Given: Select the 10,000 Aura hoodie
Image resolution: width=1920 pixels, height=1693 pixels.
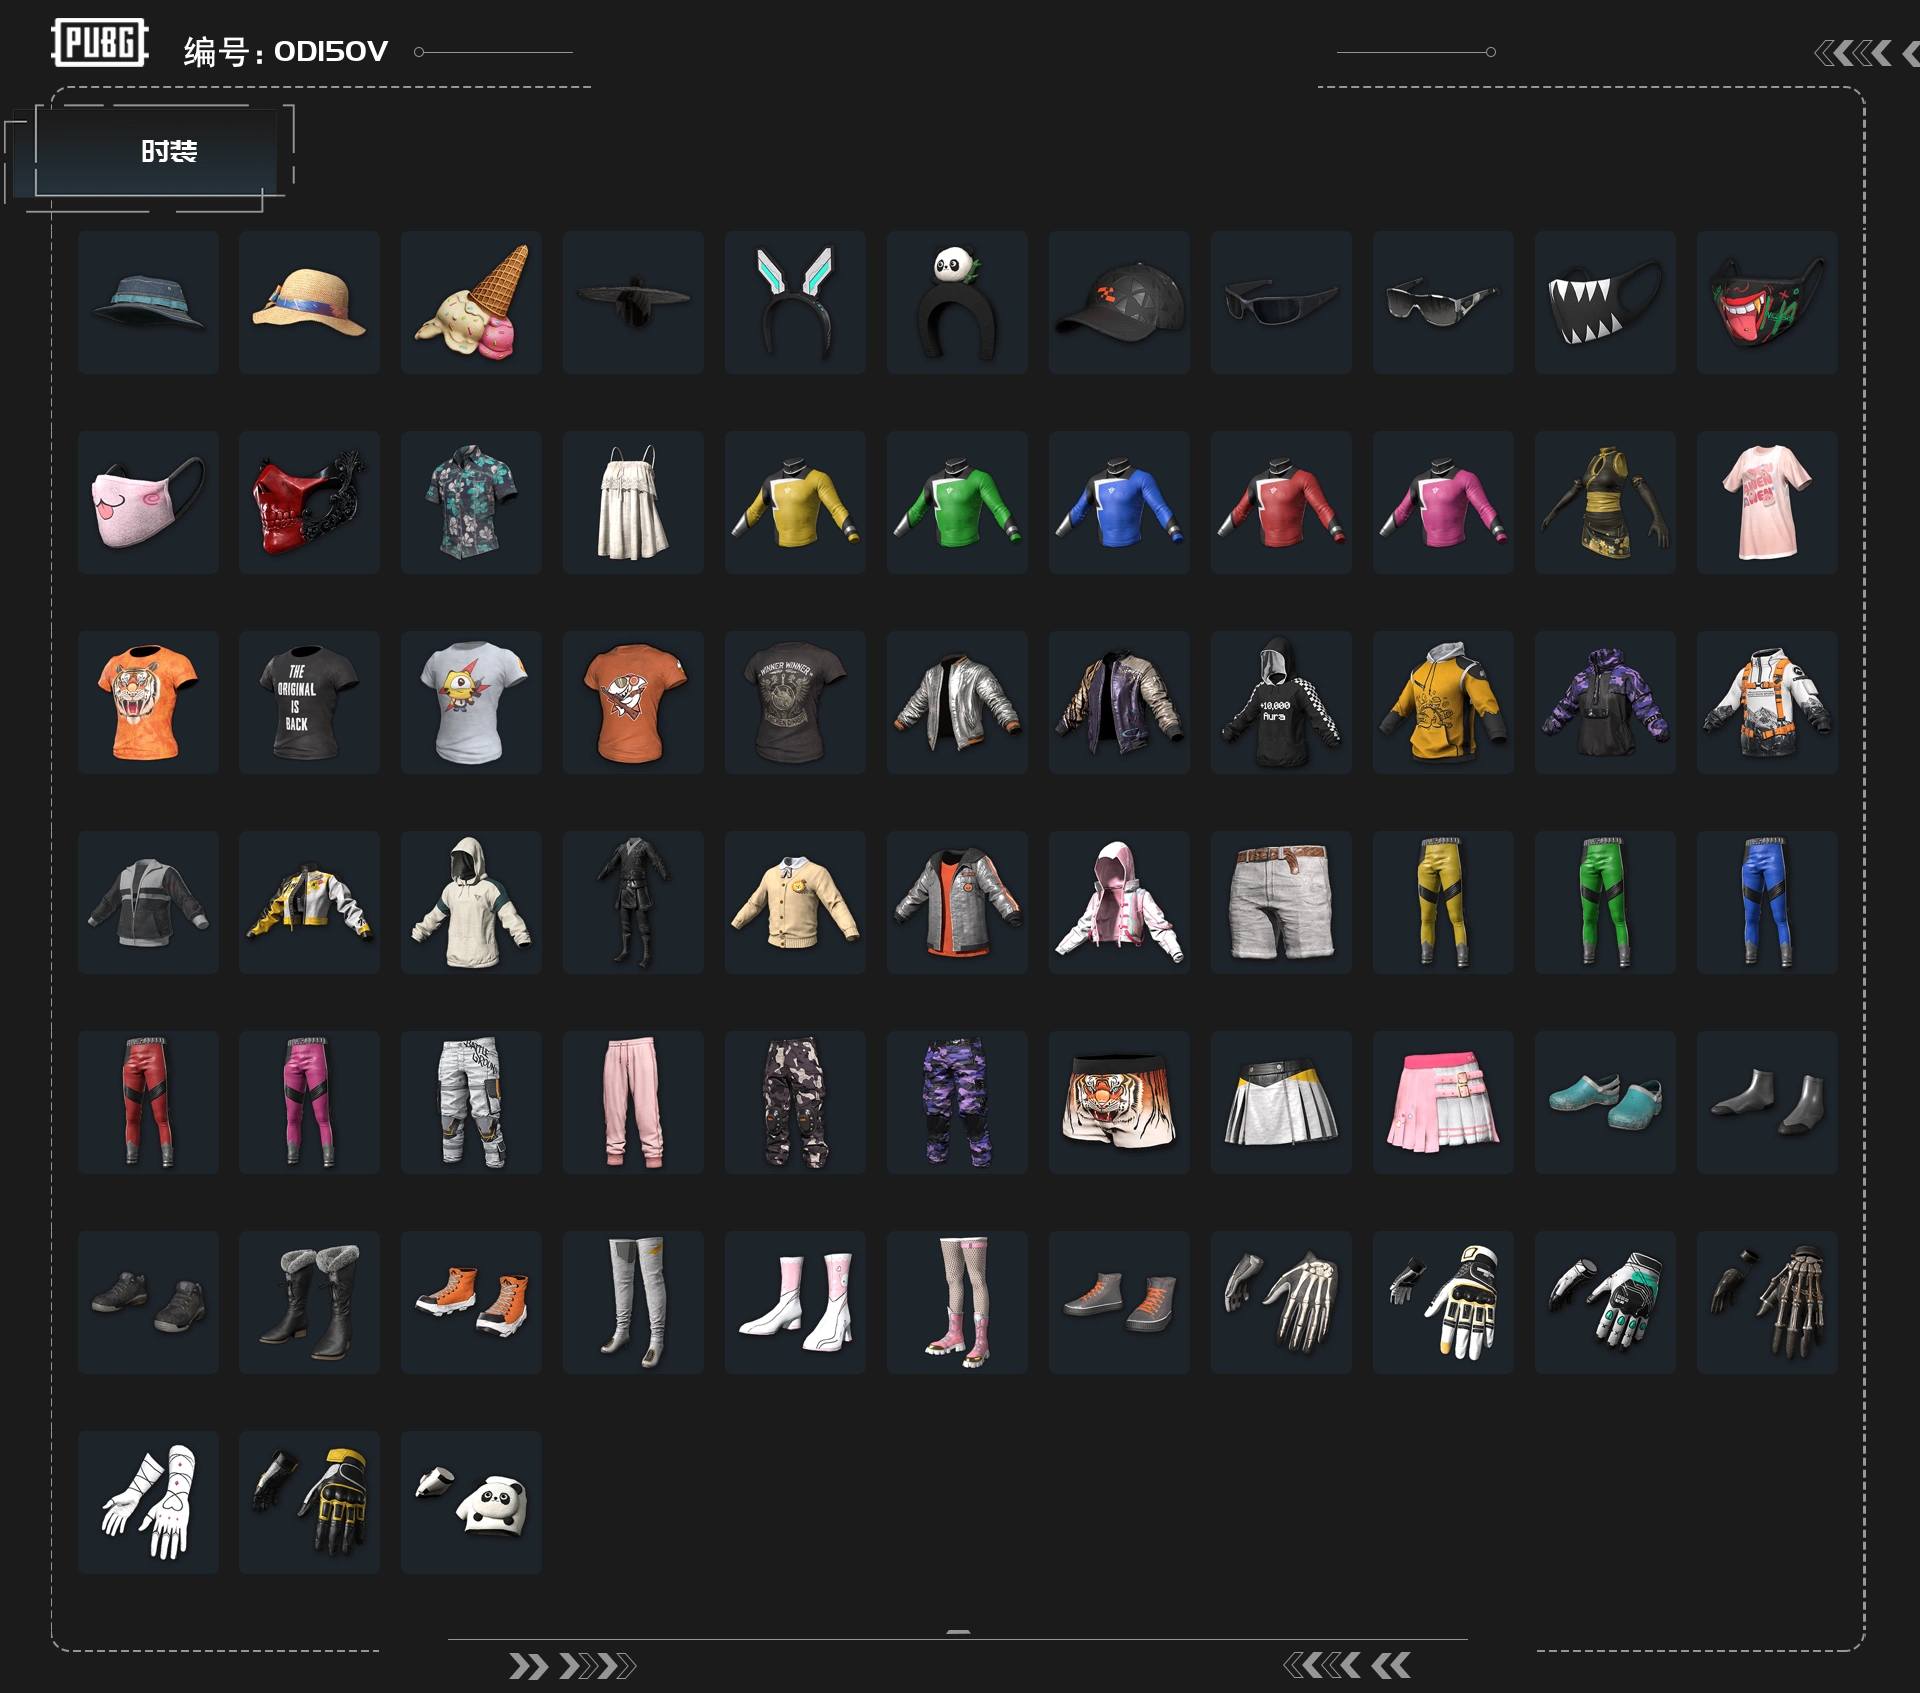Looking at the screenshot, I should click(1281, 702).
